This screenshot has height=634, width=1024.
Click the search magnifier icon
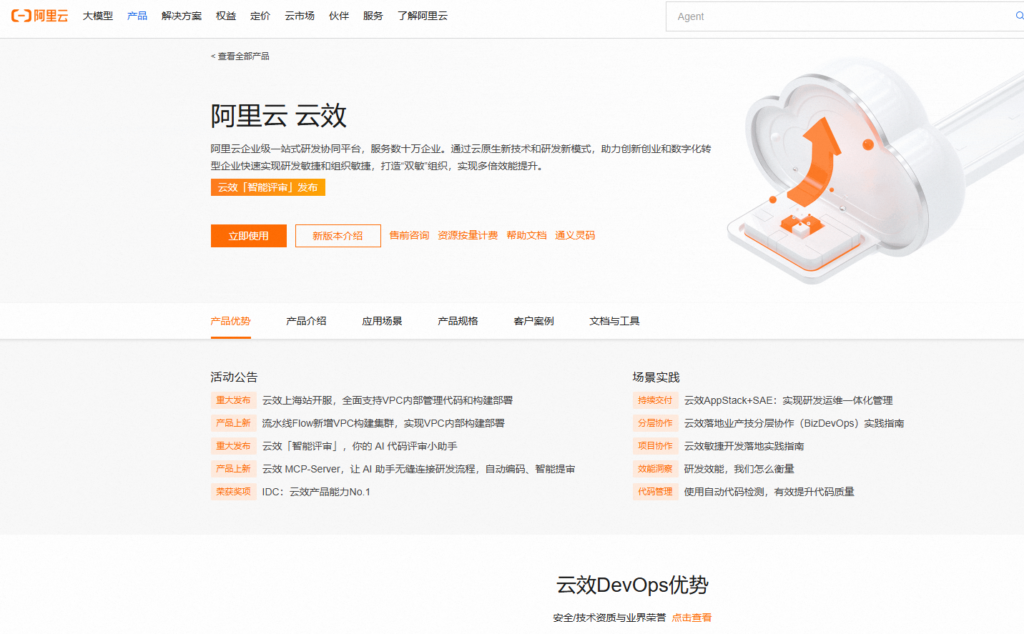click(x=1017, y=16)
